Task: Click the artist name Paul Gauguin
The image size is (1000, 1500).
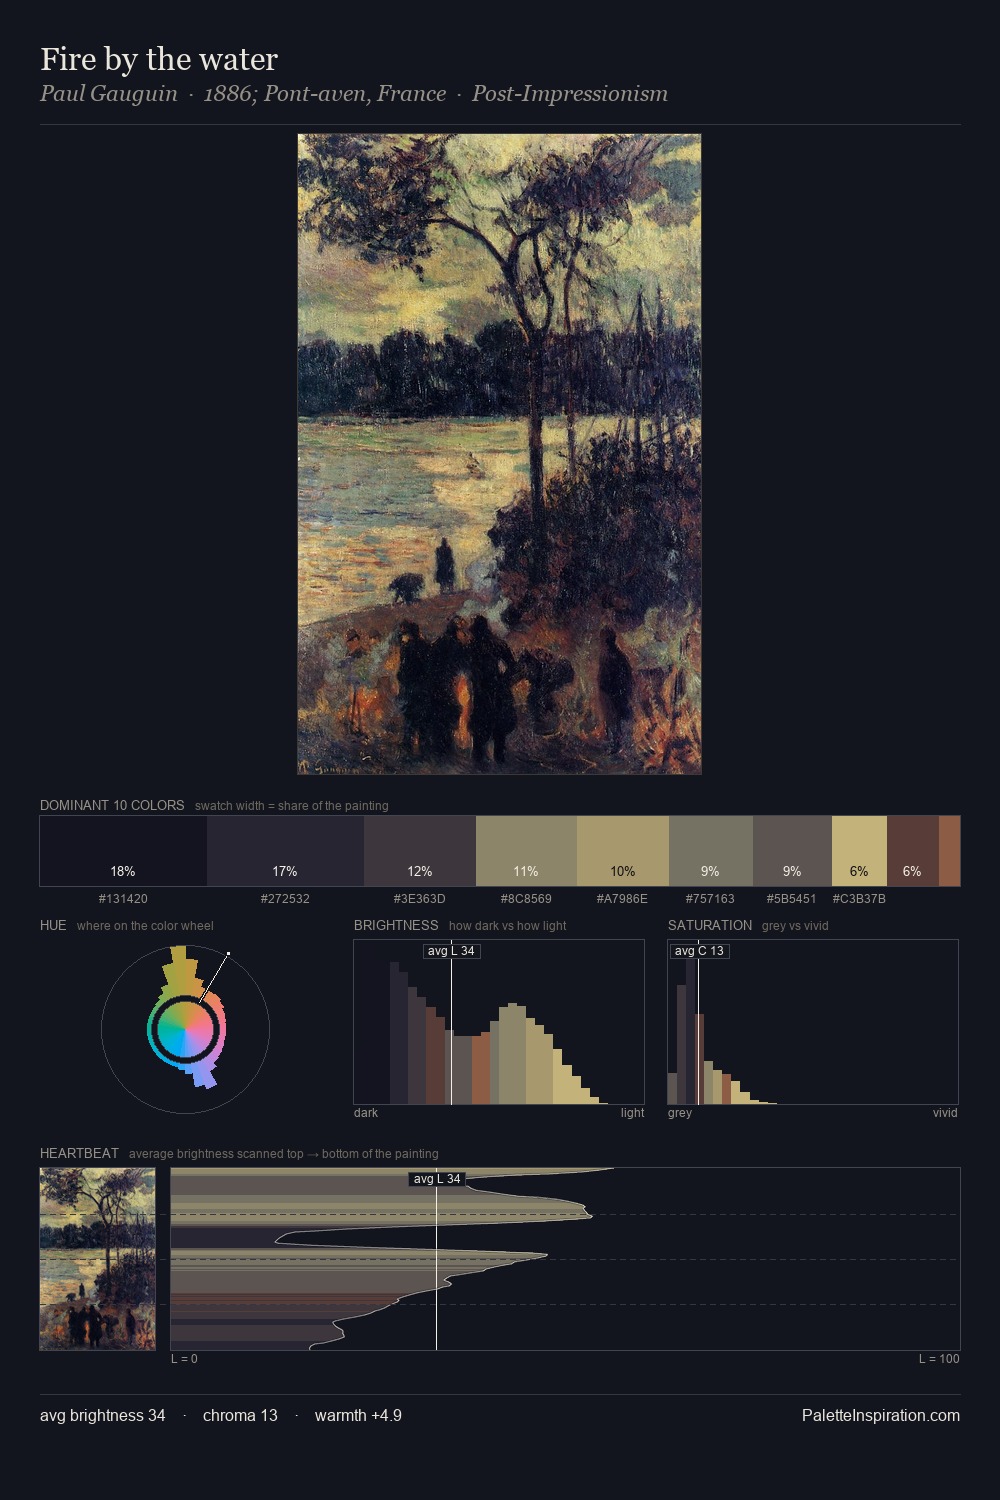Action: (109, 94)
